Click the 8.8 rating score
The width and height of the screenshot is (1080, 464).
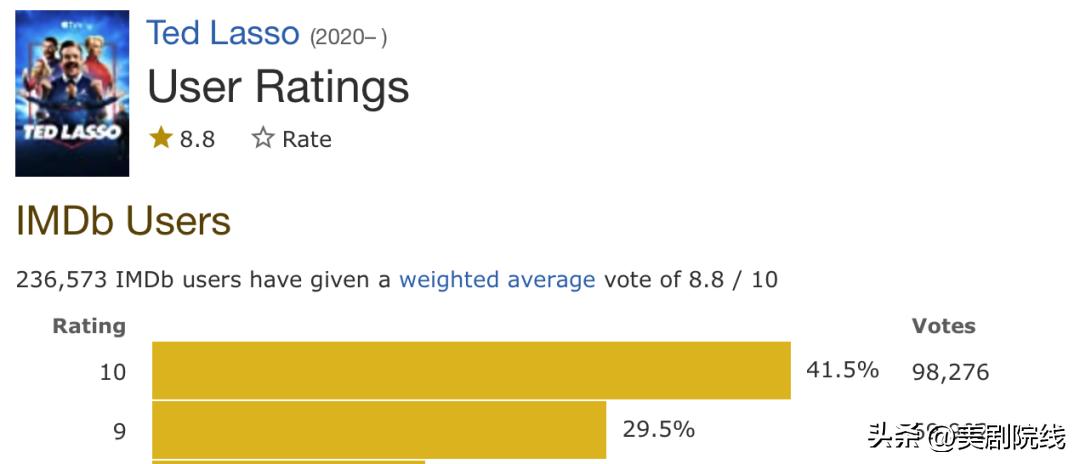click(x=197, y=139)
